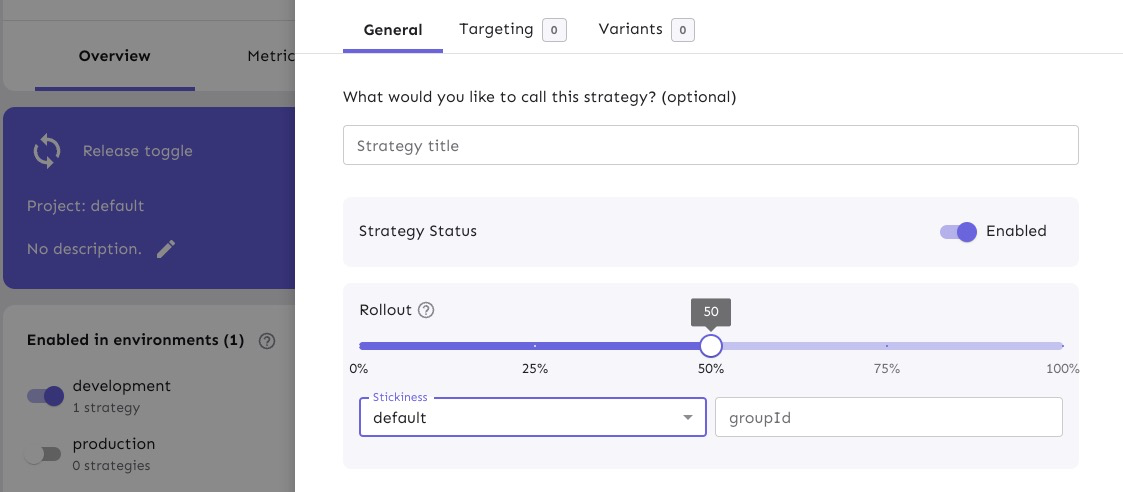
Task: Open the Variants tab
Action: click(x=630, y=29)
